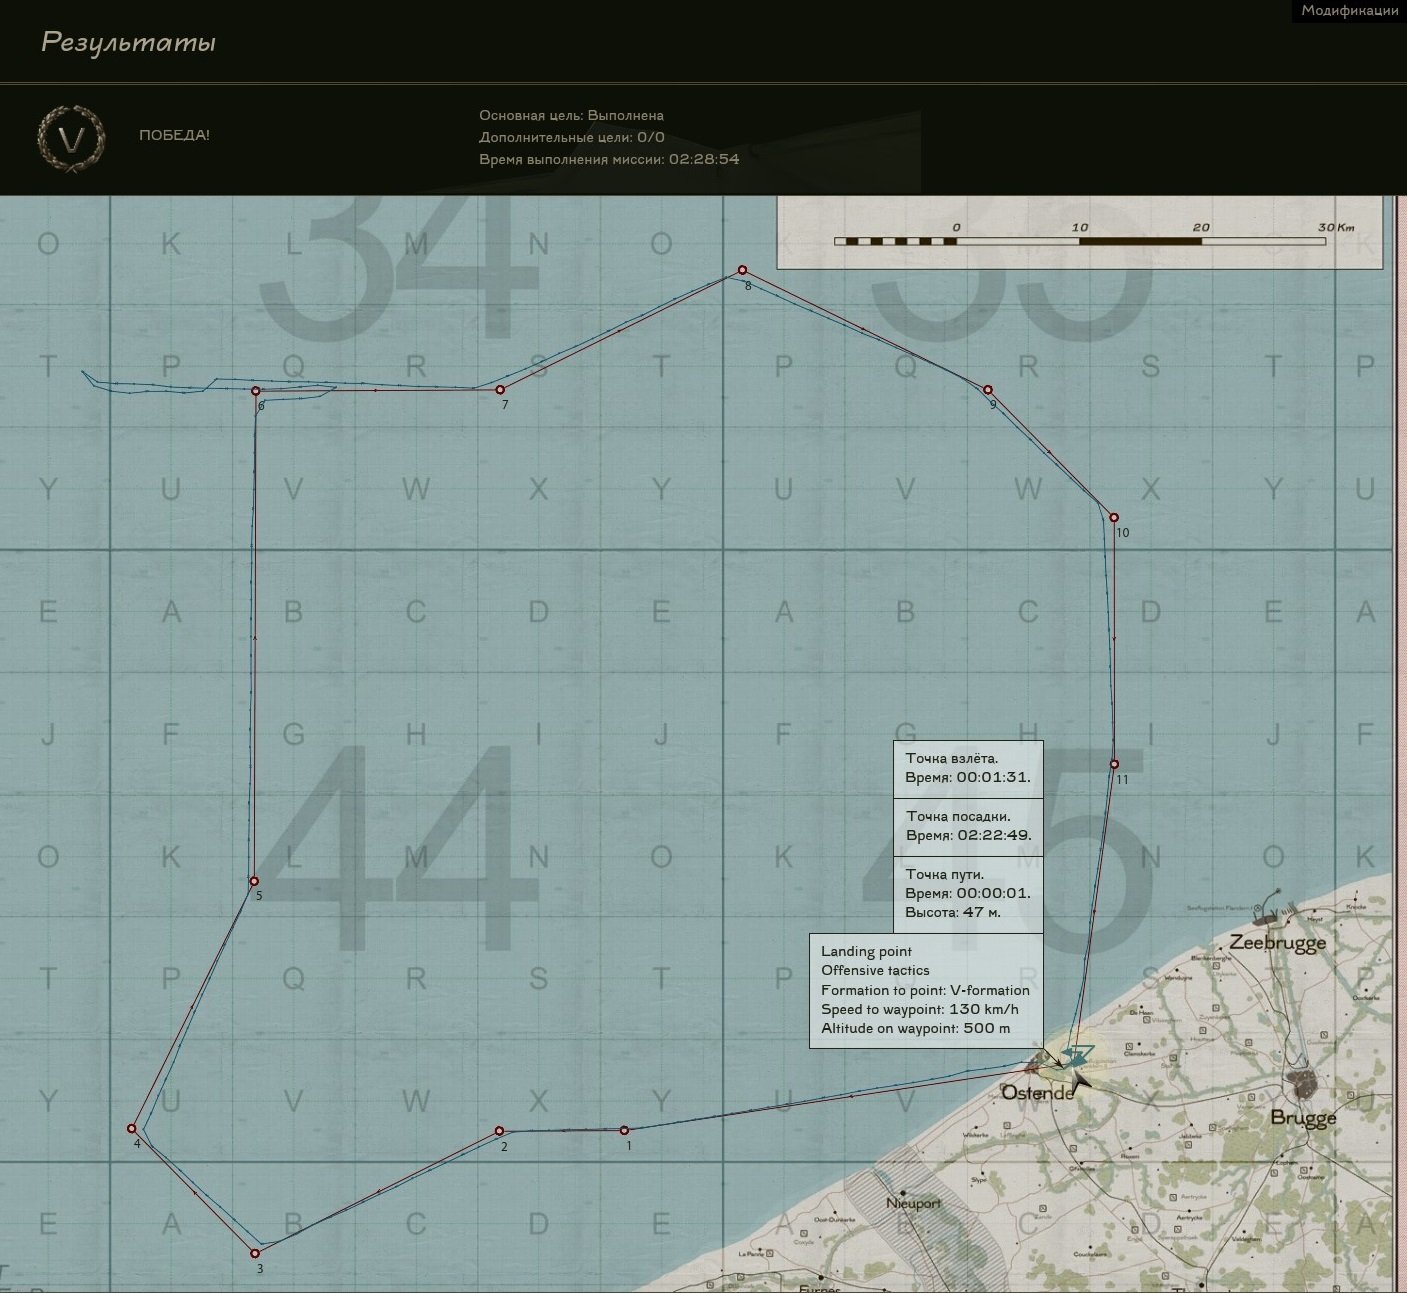Click waypoint 7 circle marker

click(x=501, y=390)
